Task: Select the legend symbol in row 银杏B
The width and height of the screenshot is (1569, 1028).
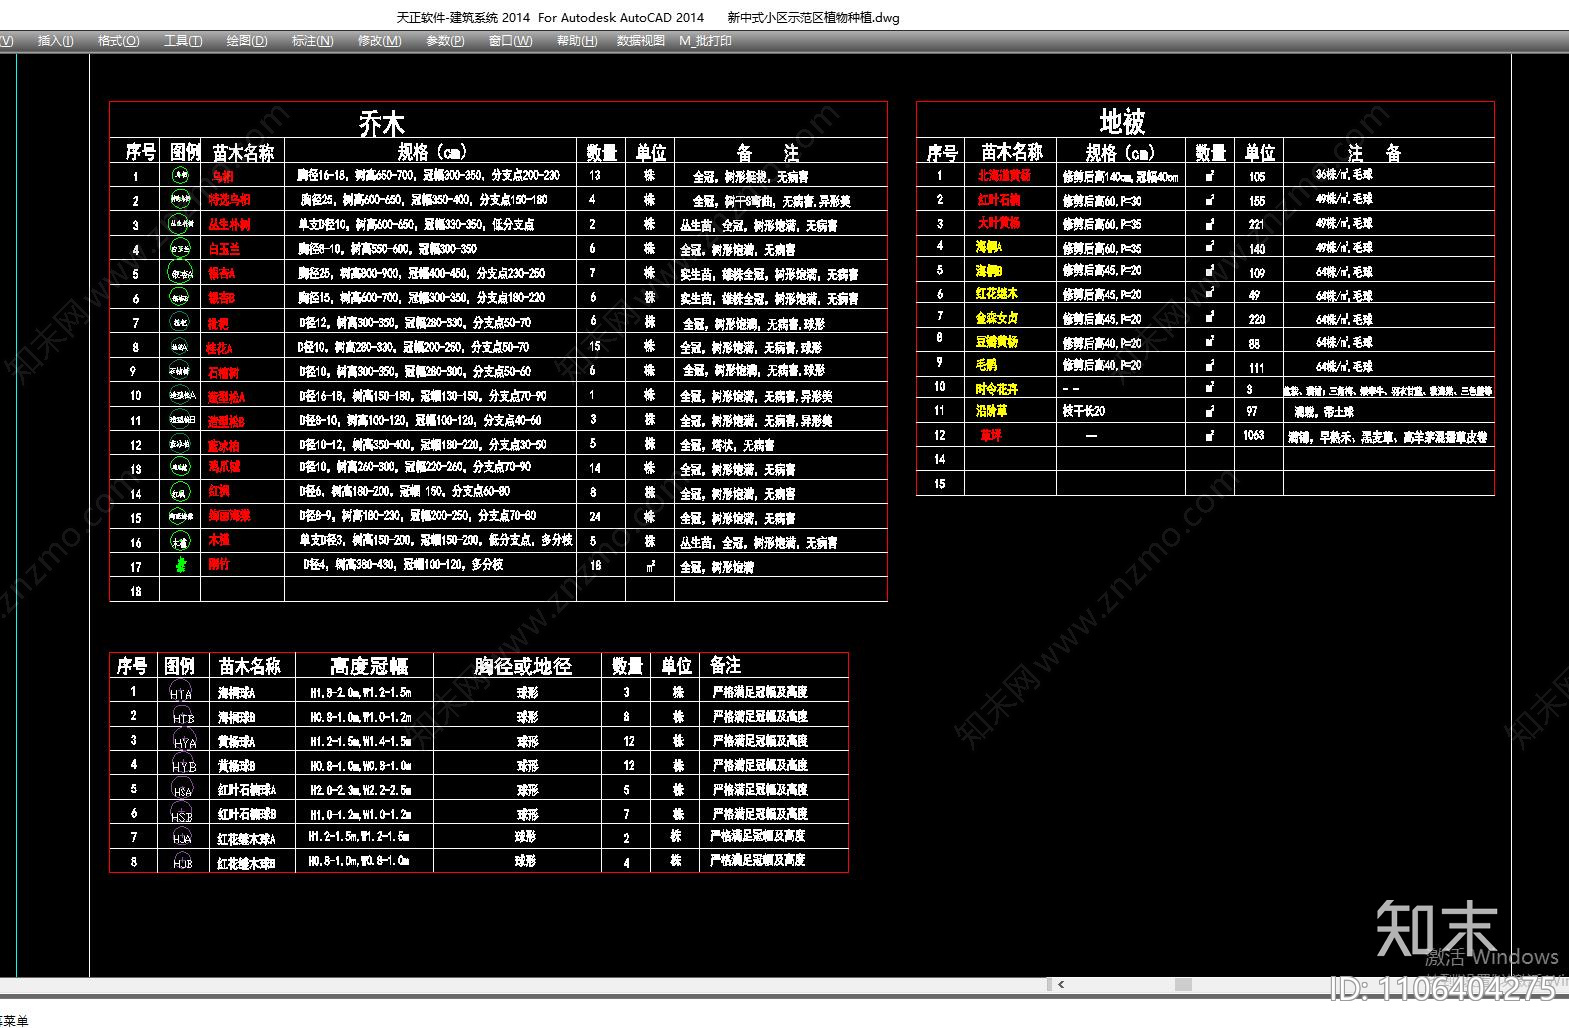Action: coord(180,297)
